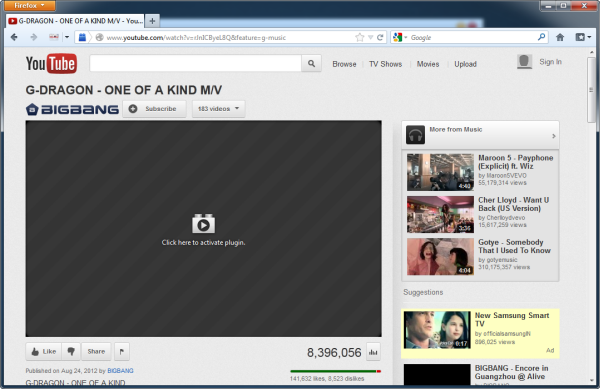Screen dimensions: 600x389
Task: Open Maroon 5 - Payphone title link
Action: [x=515, y=162]
